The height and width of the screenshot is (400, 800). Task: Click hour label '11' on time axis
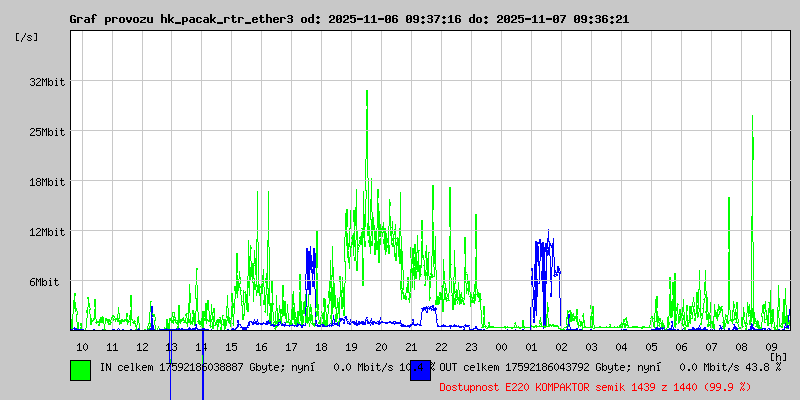[x=112, y=347]
